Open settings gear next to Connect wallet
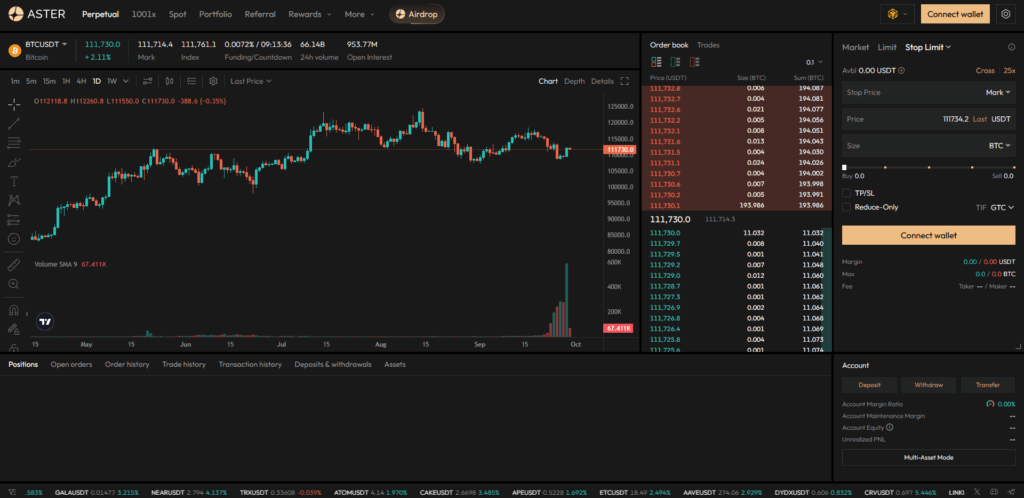Image resolution: width=1024 pixels, height=498 pixels. click(1005, 14)
